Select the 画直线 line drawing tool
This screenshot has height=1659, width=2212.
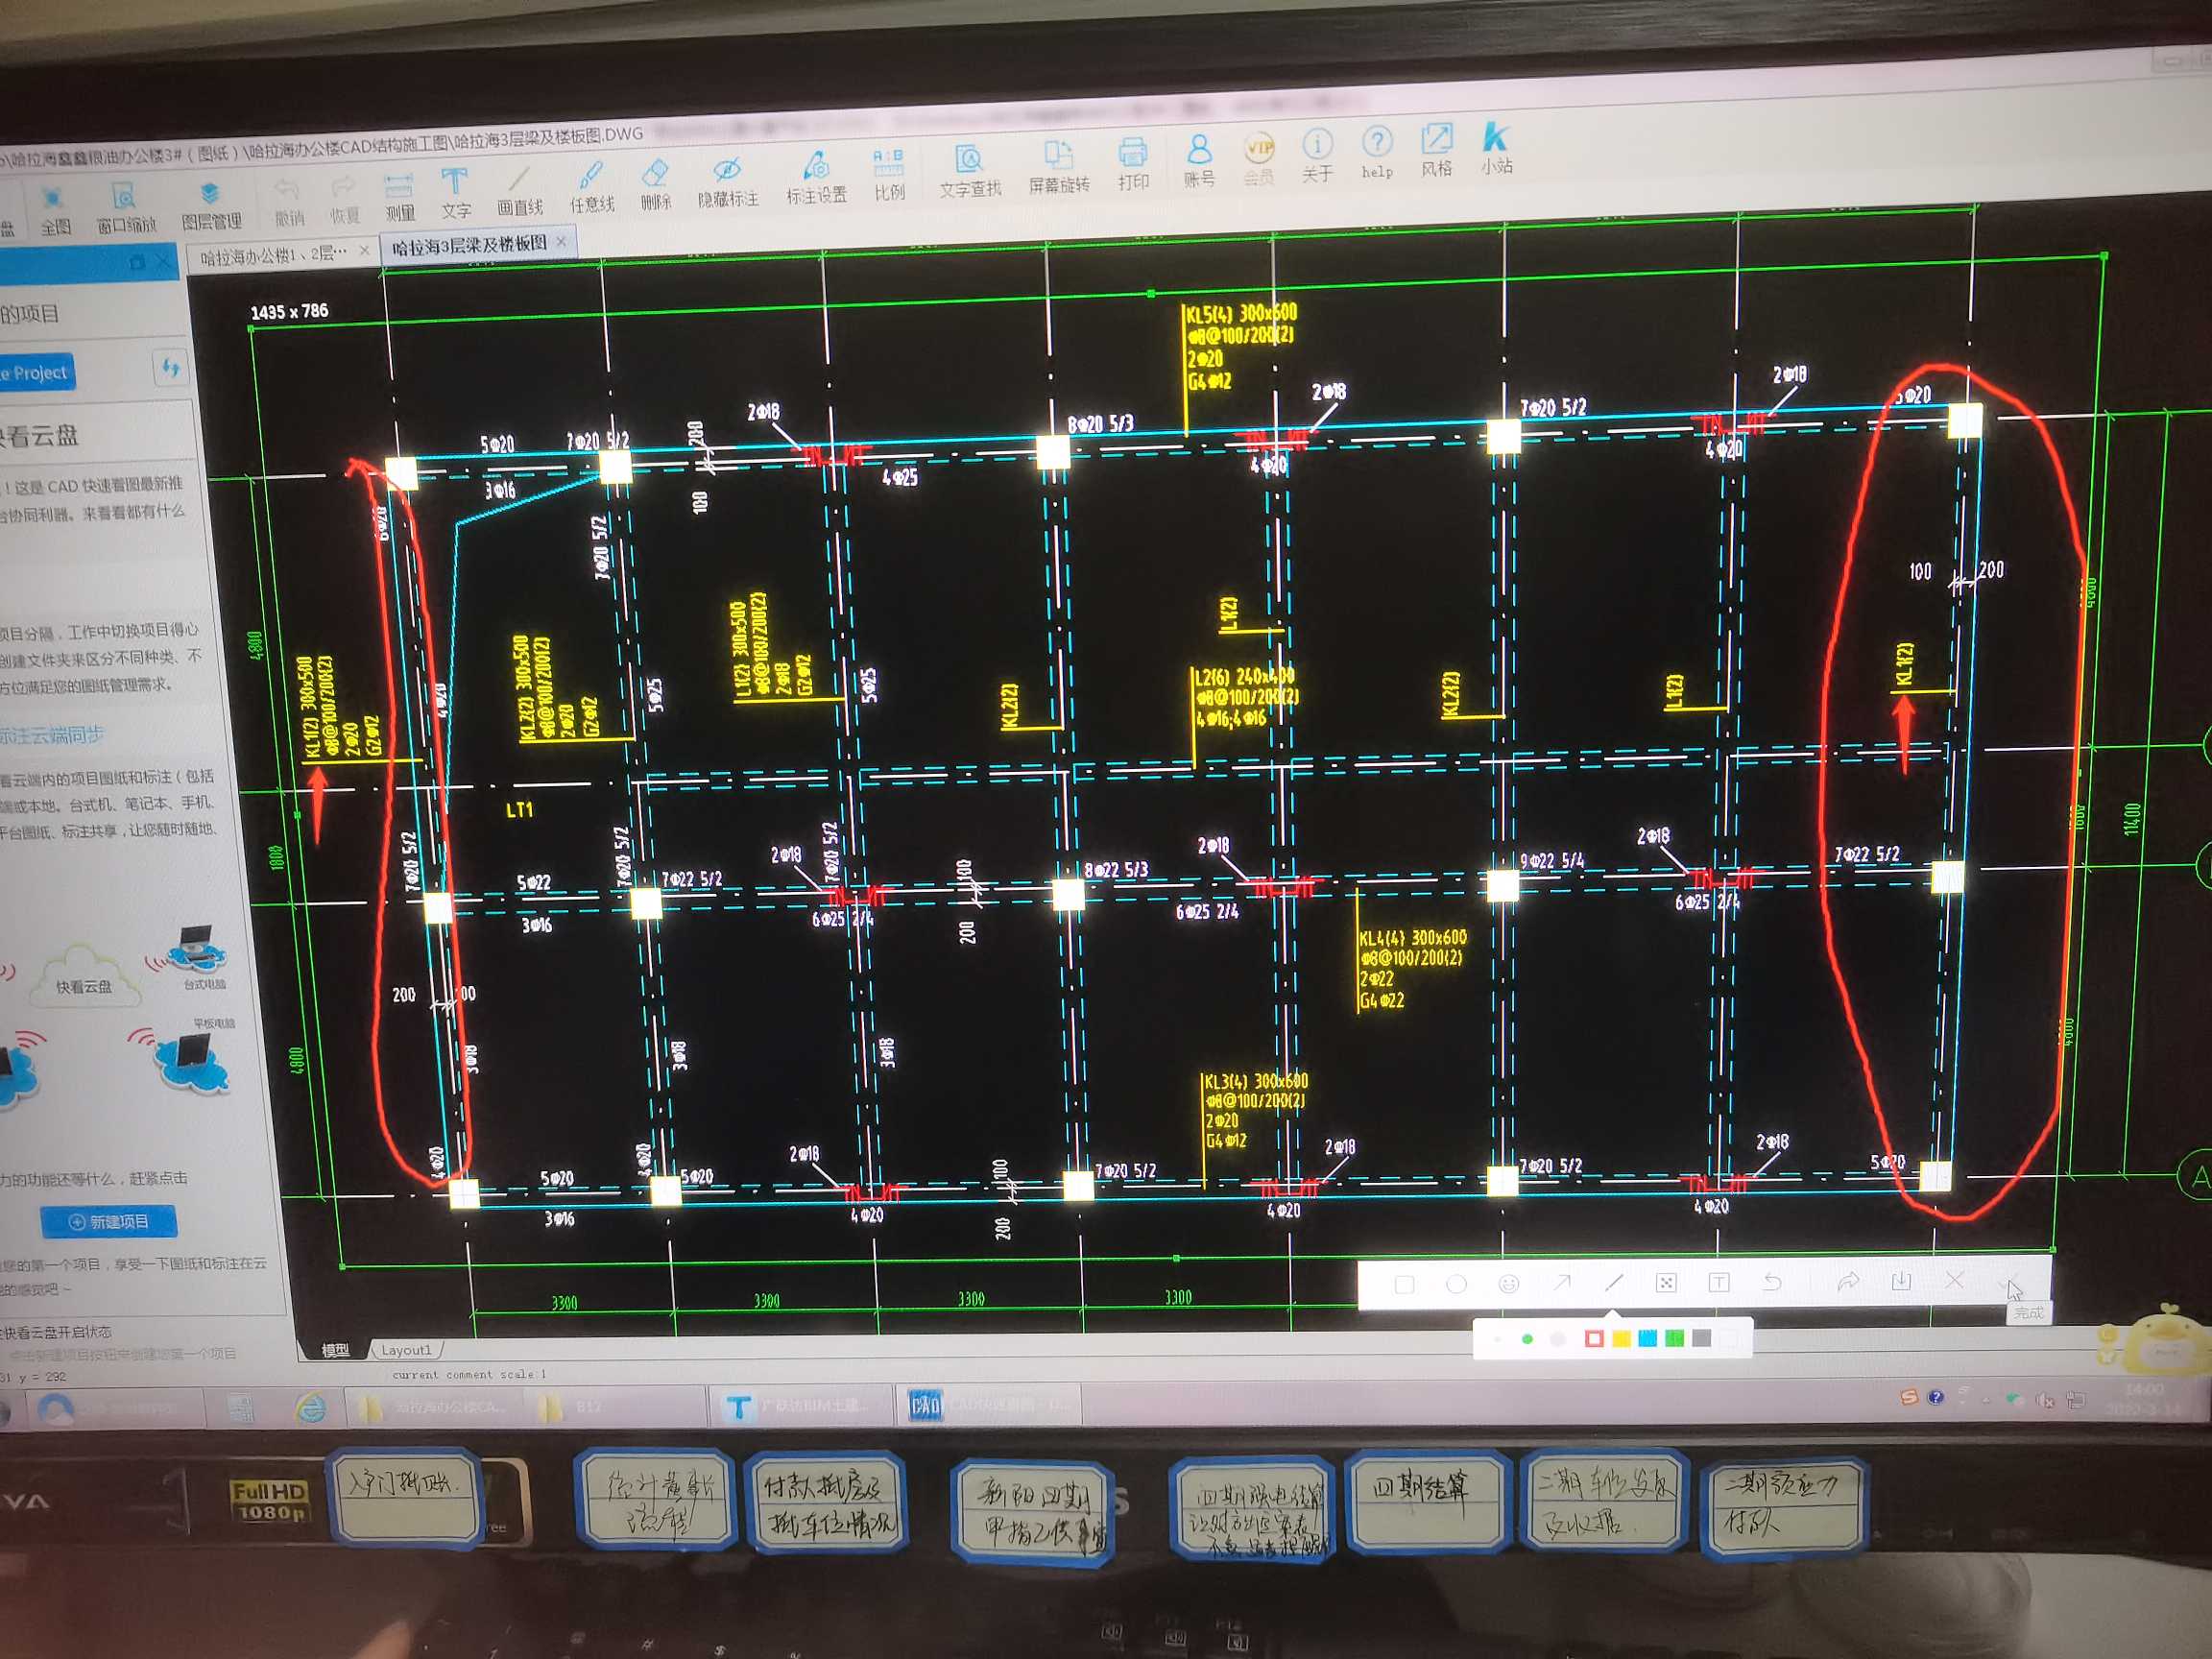pyautogui.click(x=519, y=190)
